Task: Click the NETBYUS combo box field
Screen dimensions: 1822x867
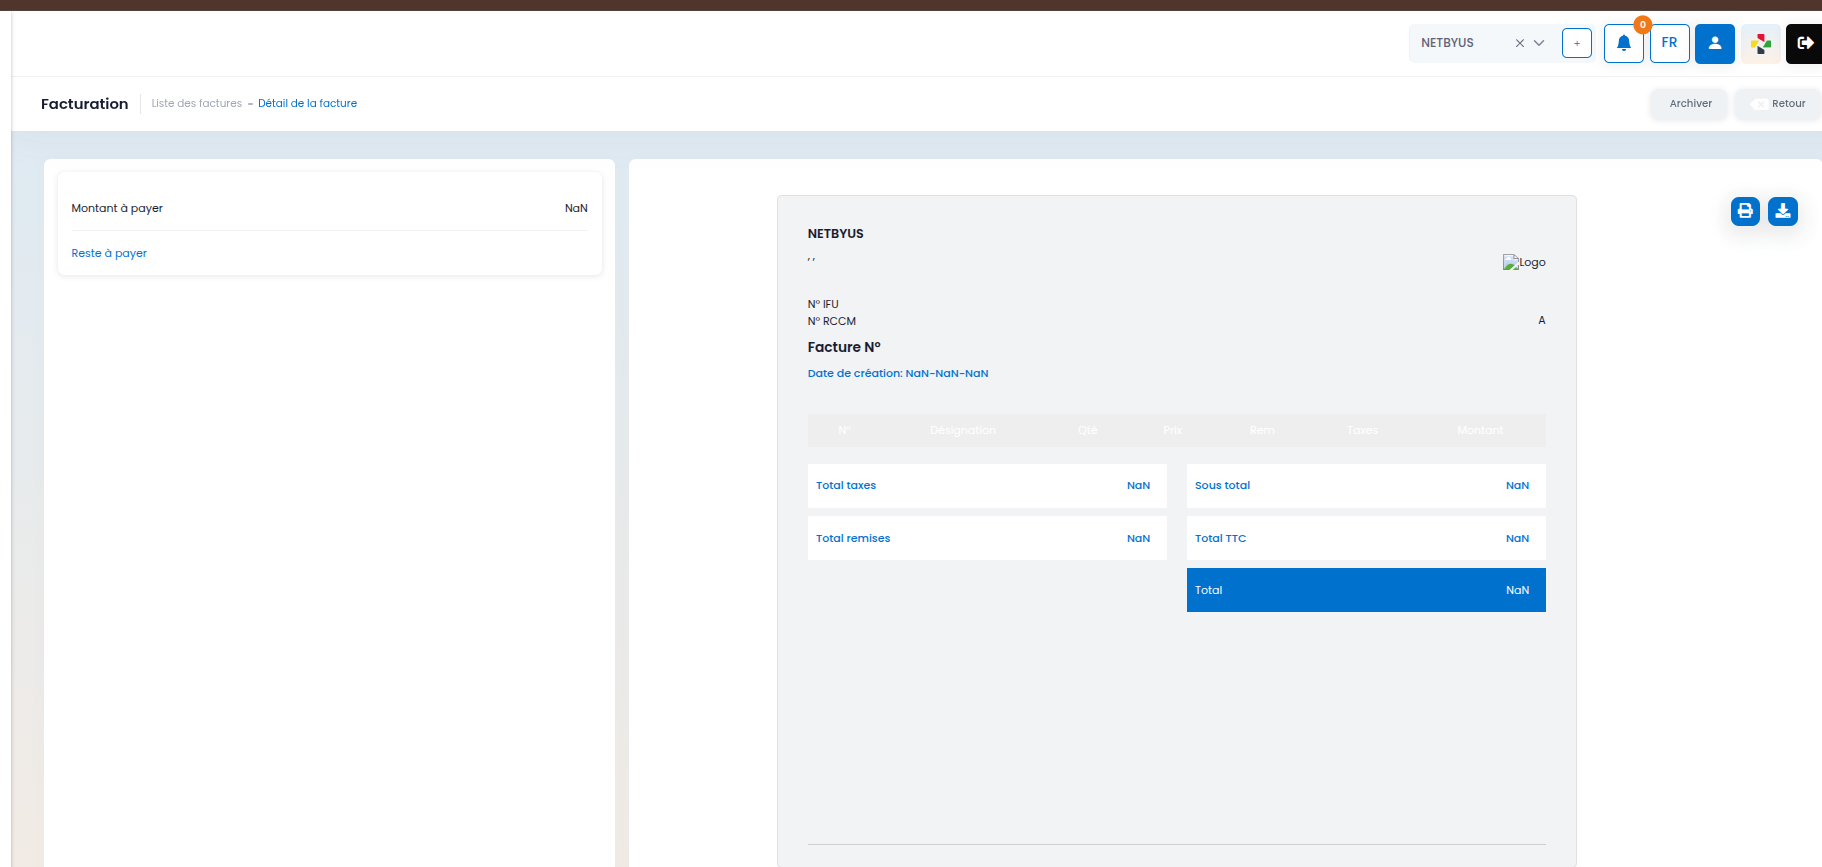Action: click(1460, 43)
